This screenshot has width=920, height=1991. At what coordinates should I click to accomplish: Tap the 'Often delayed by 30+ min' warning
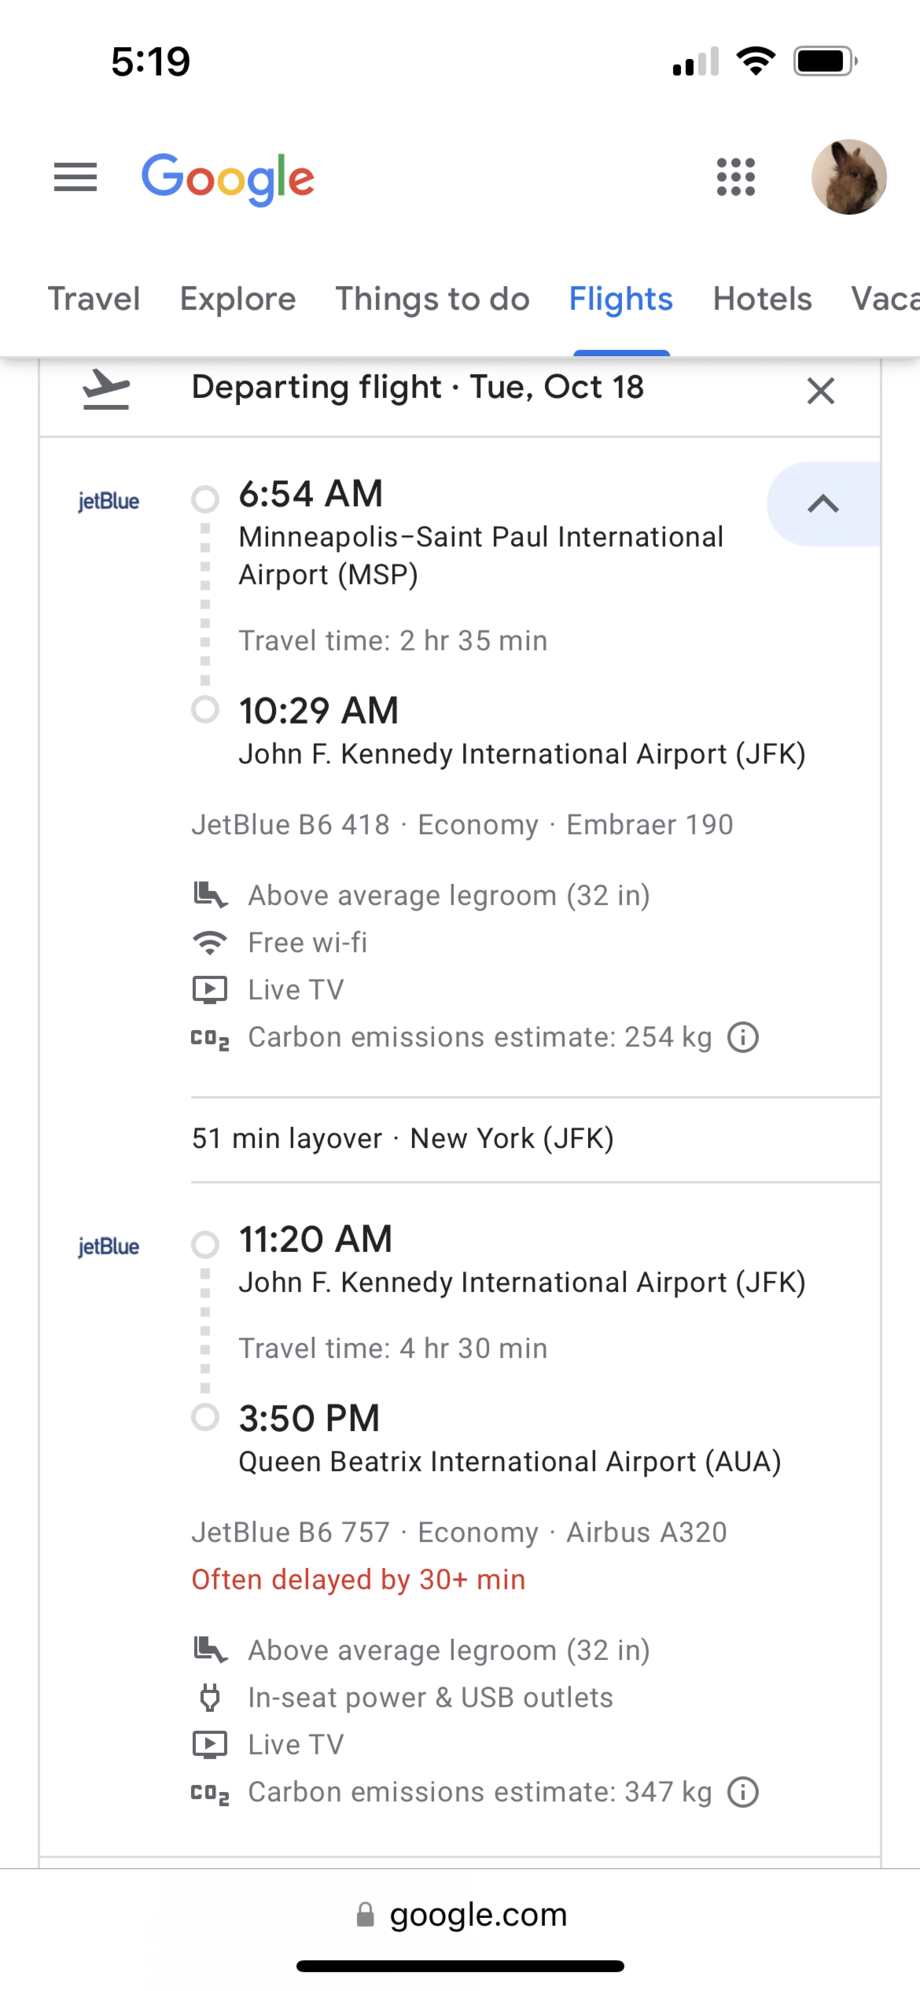358,1580
